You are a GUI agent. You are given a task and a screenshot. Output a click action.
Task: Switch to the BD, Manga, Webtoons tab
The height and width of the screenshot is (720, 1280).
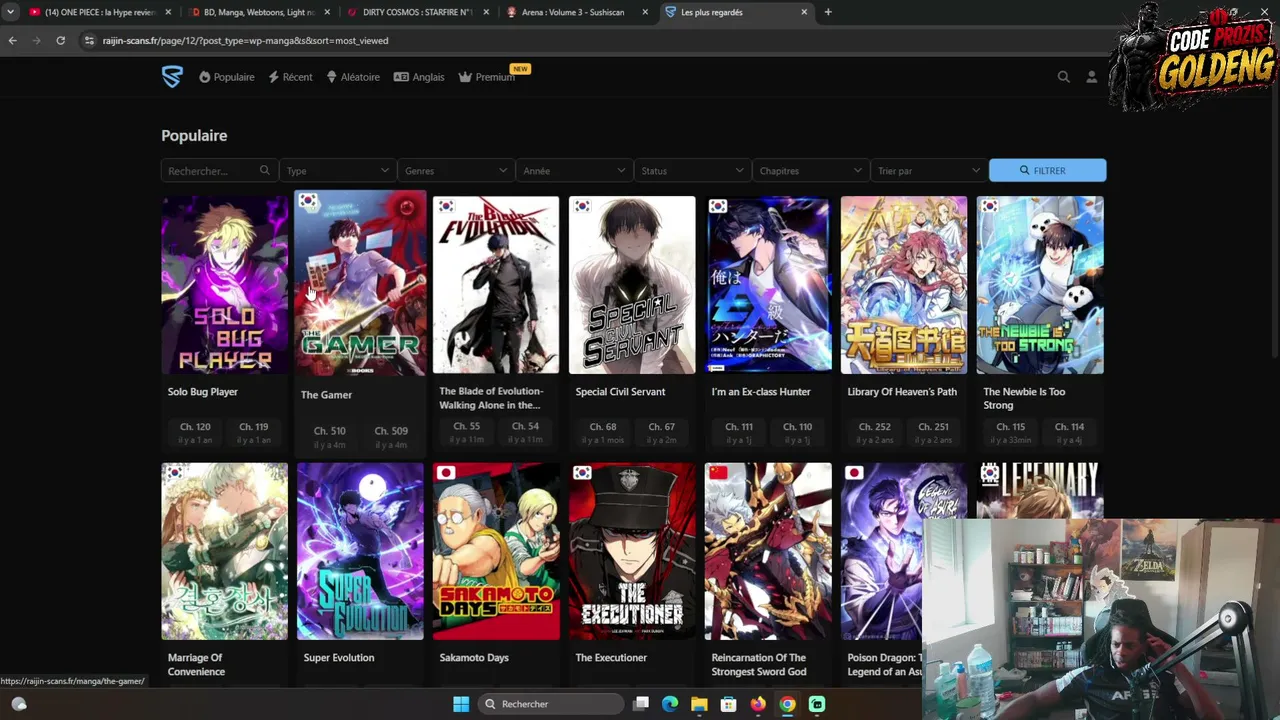(258, 12)
